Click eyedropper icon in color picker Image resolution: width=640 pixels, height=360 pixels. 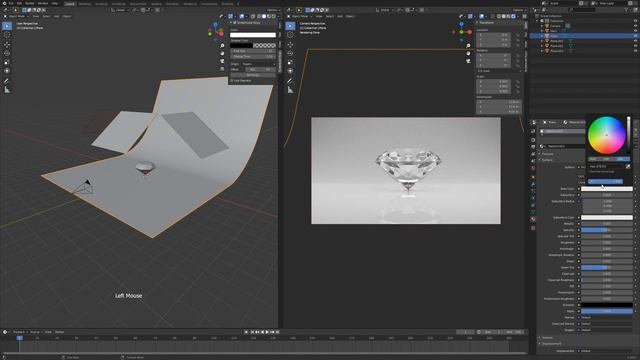628,167
